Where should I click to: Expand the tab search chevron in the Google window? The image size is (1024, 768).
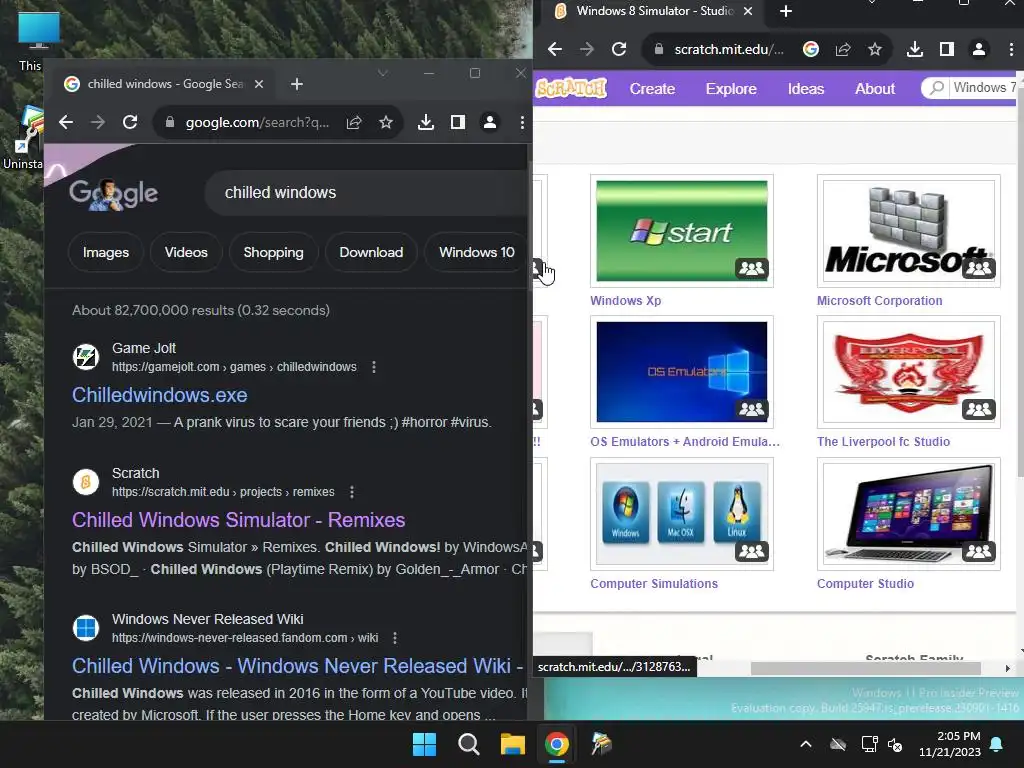pos(383,73)
